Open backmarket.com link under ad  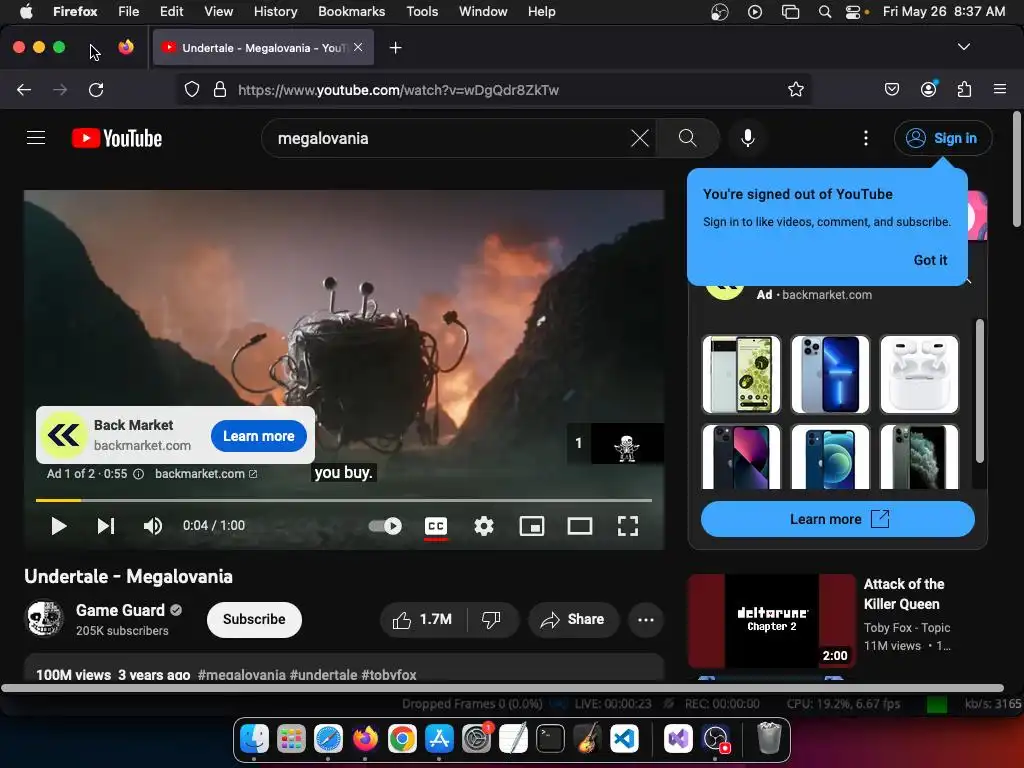click(206, 473)
